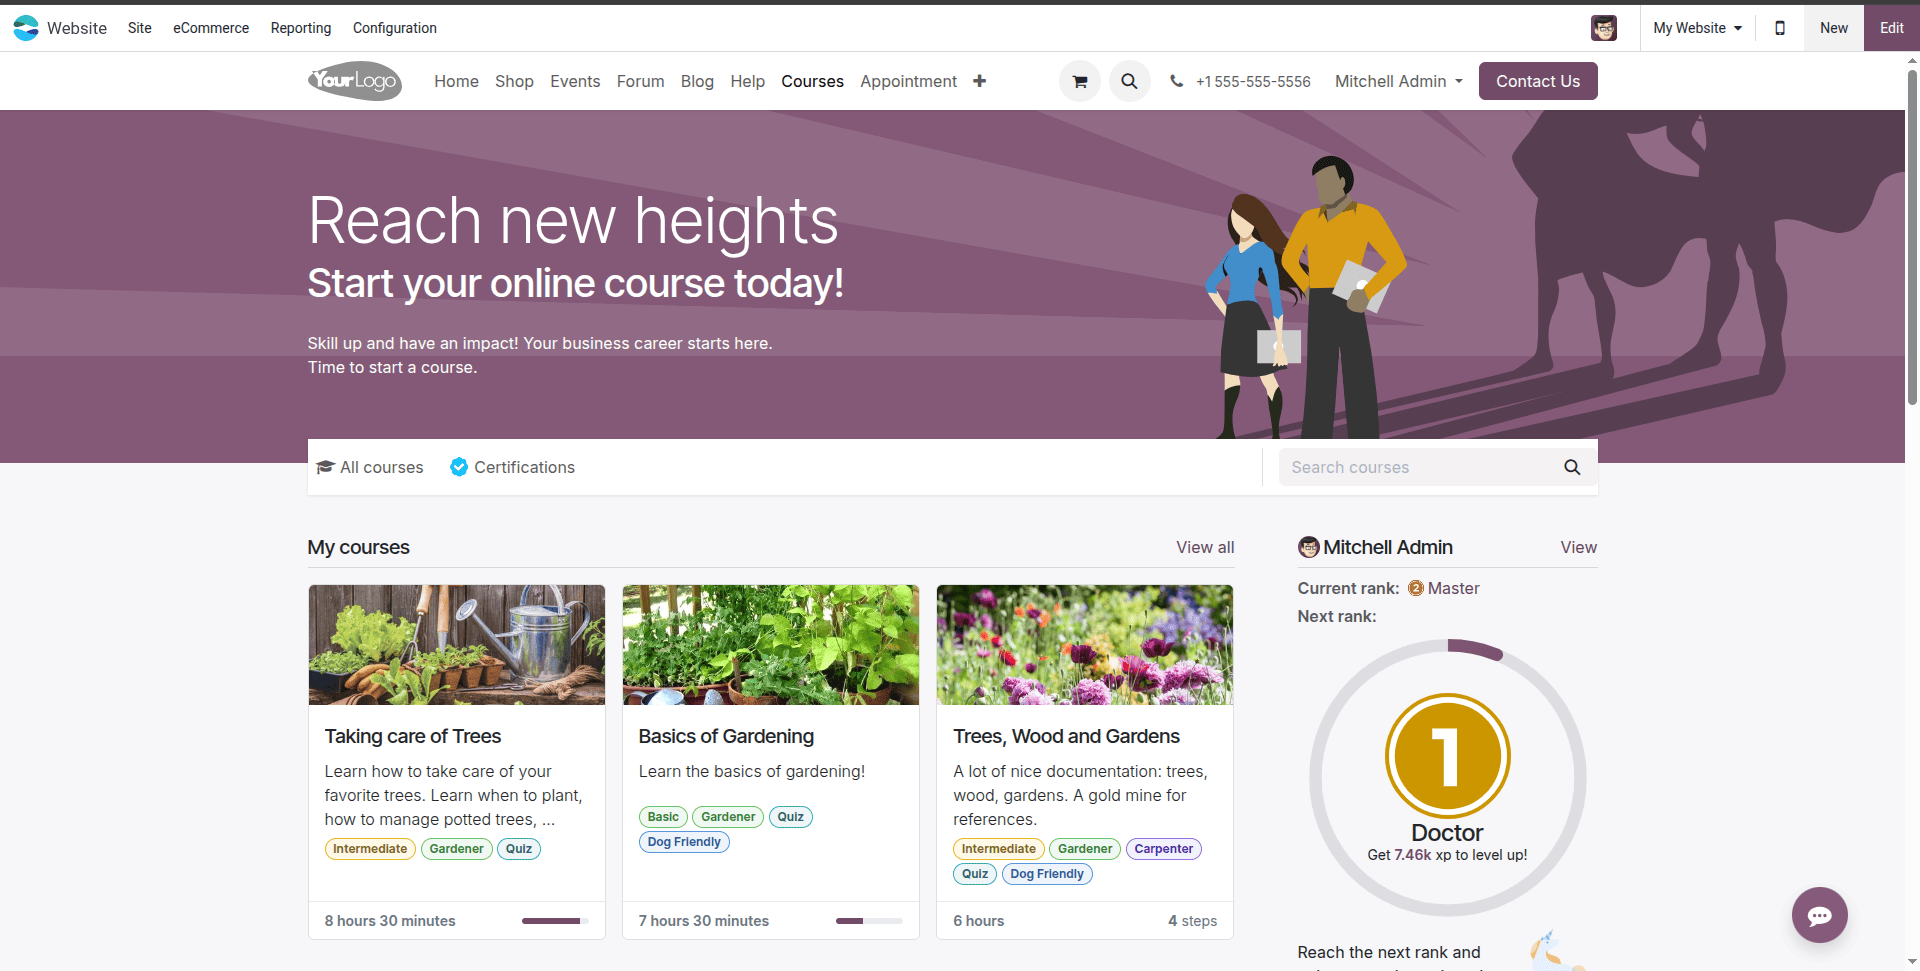1920x971 pixels.
Task: Open the shopping cart icon
Action: (1079, 81)
